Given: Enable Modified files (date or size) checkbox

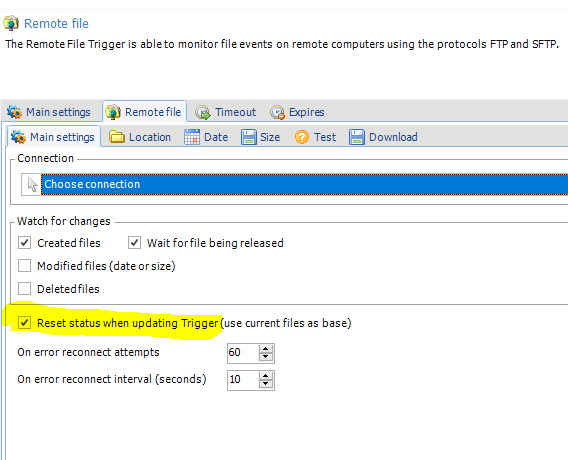Looking at the screenshot, I should click(x=24, y=265).
